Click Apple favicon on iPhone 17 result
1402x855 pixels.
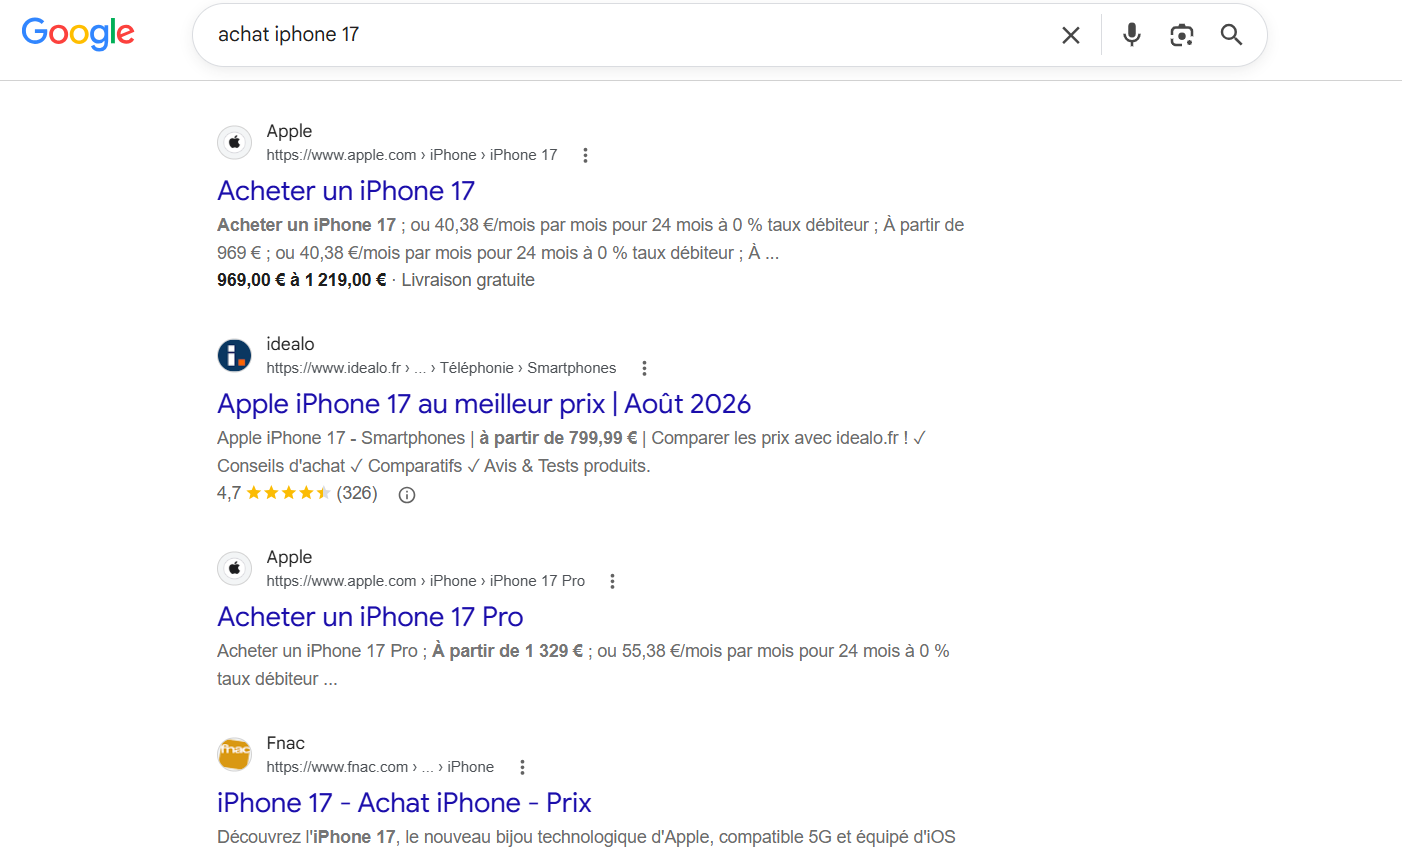coord(235,142)
